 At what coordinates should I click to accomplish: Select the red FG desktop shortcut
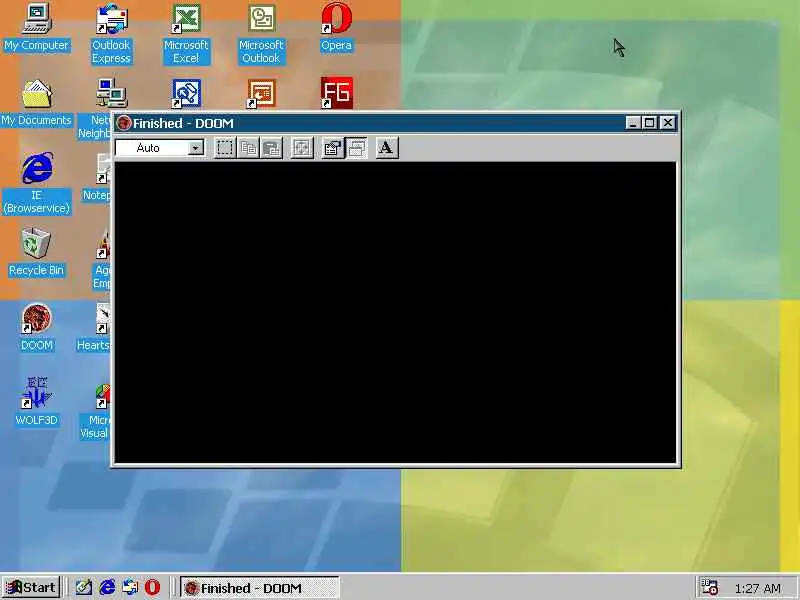click(336, 93)
